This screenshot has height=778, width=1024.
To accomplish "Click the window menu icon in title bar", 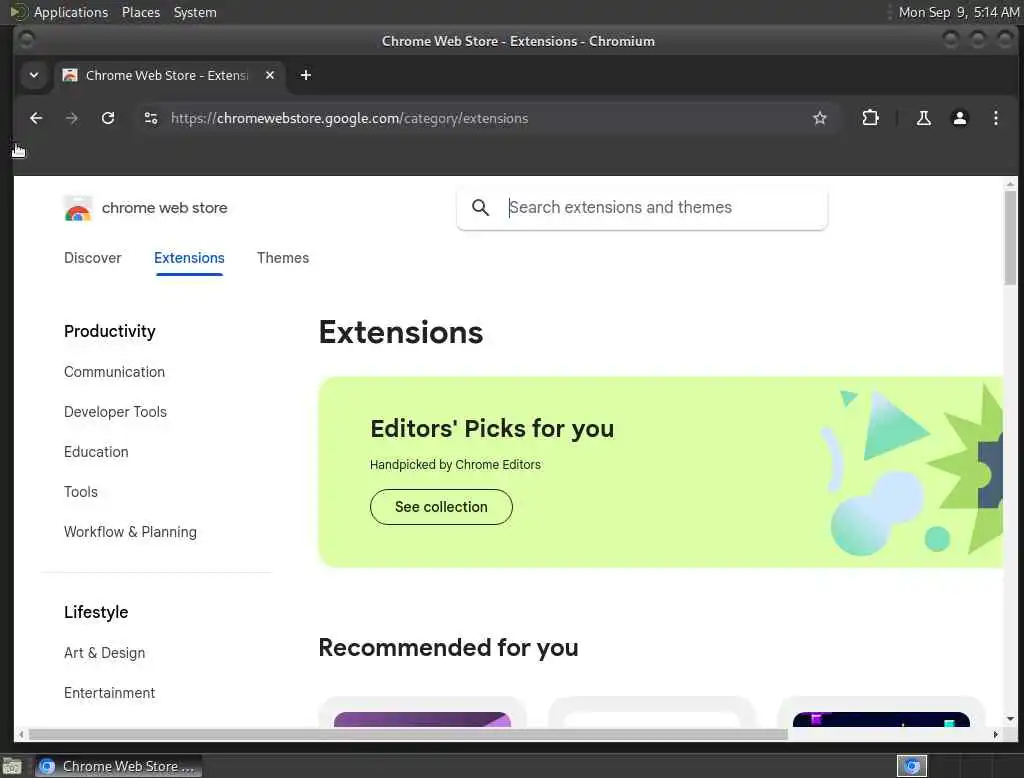I will 26,41.
